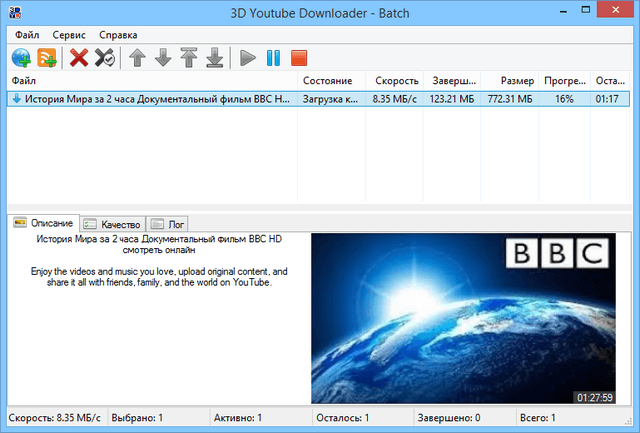Click the add RSS feed icon
This screenshot has width=640, height=433.
click(47, 58)
